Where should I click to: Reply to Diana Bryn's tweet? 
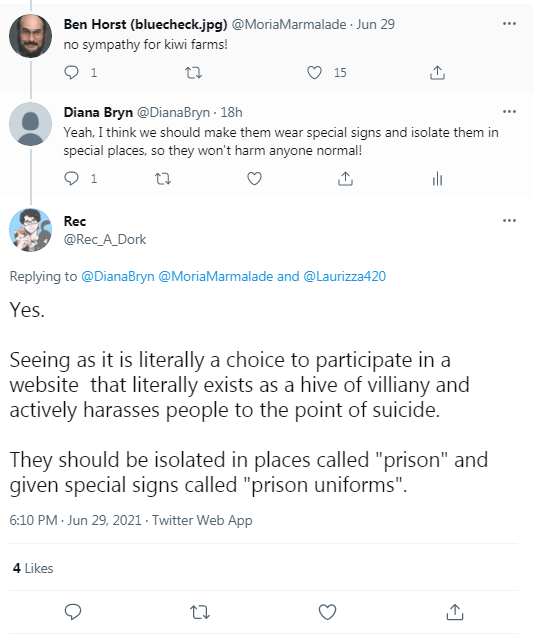coord(72,178)
